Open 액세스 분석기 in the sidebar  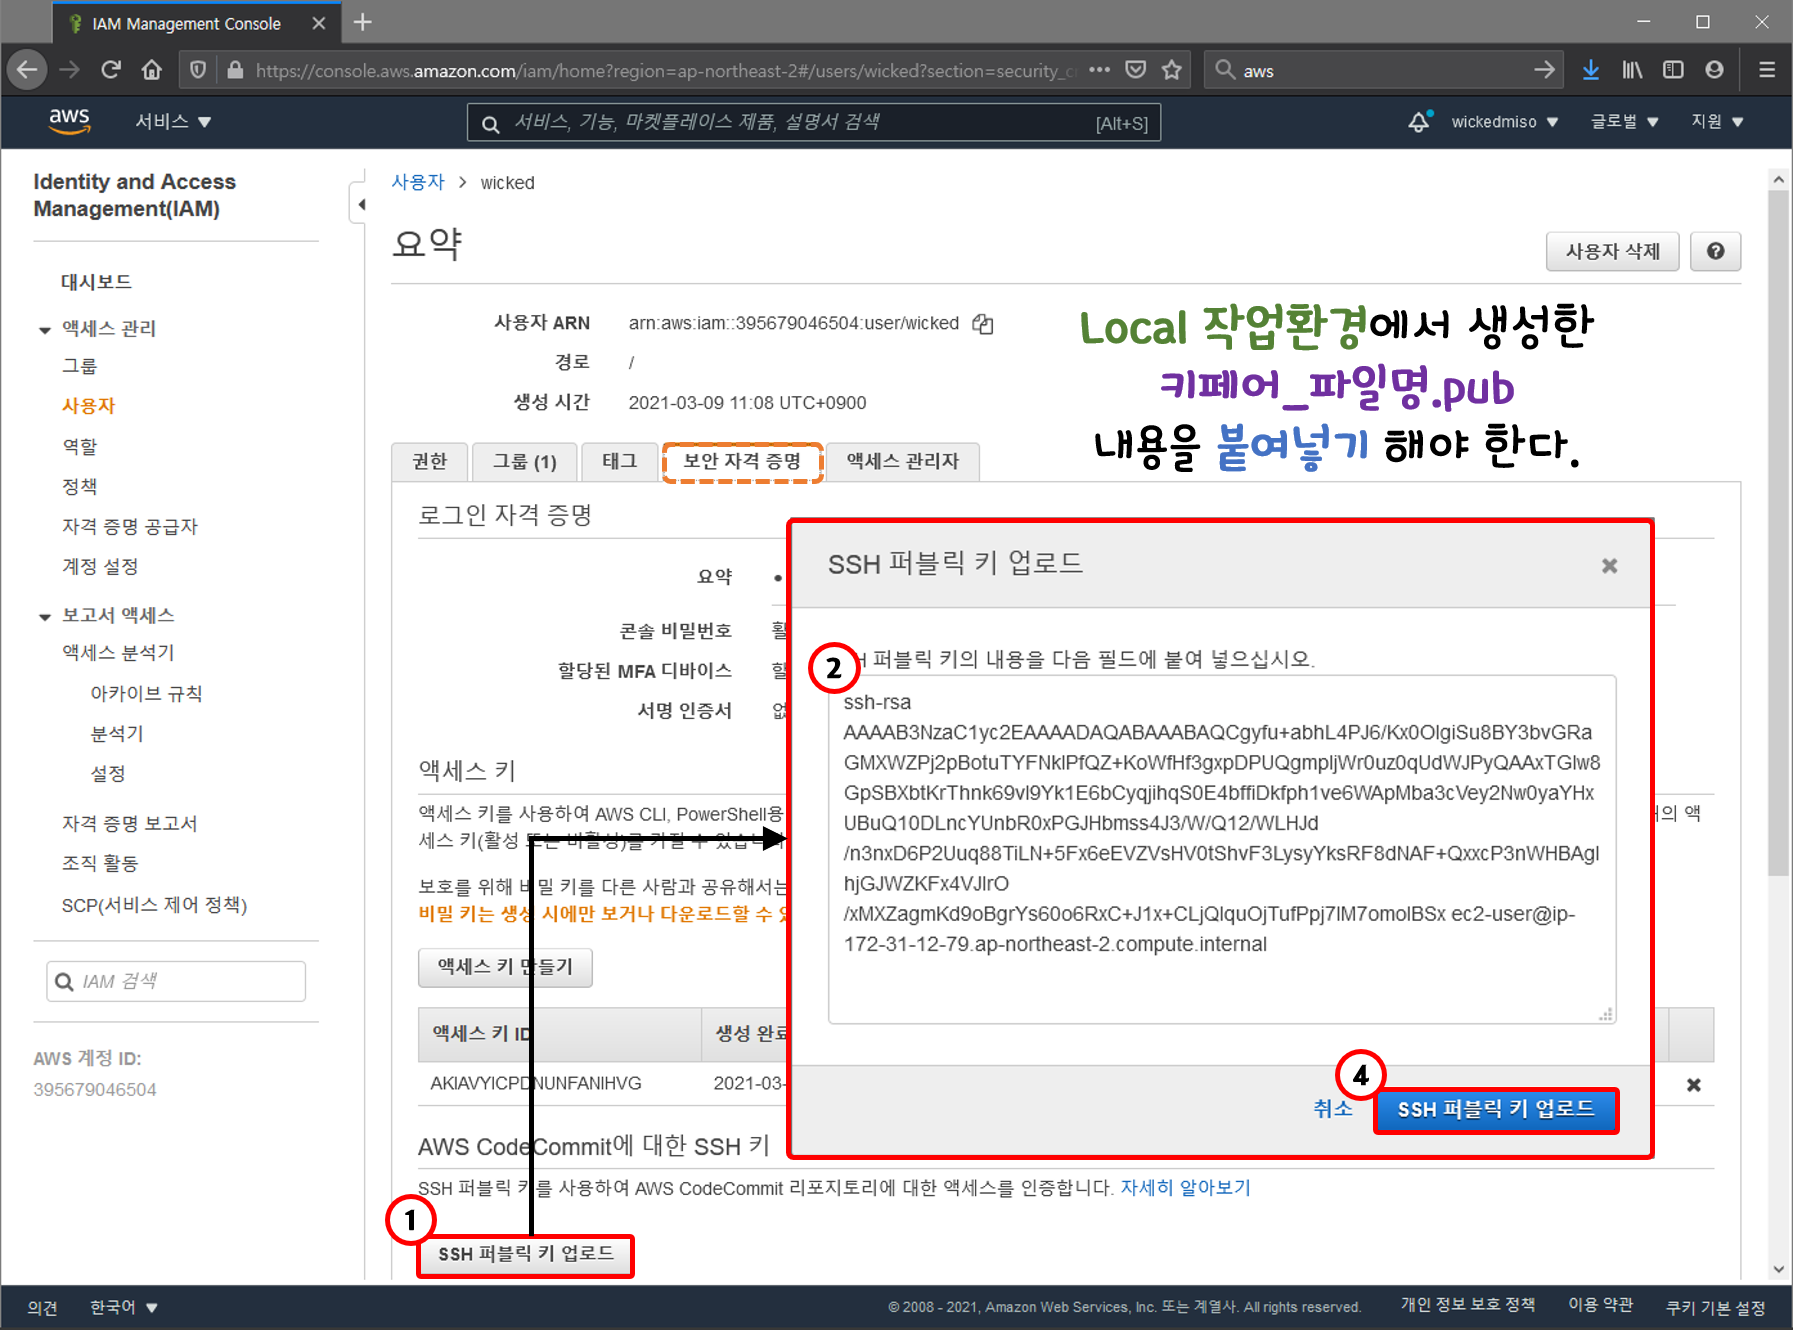(x=118, y=652)
